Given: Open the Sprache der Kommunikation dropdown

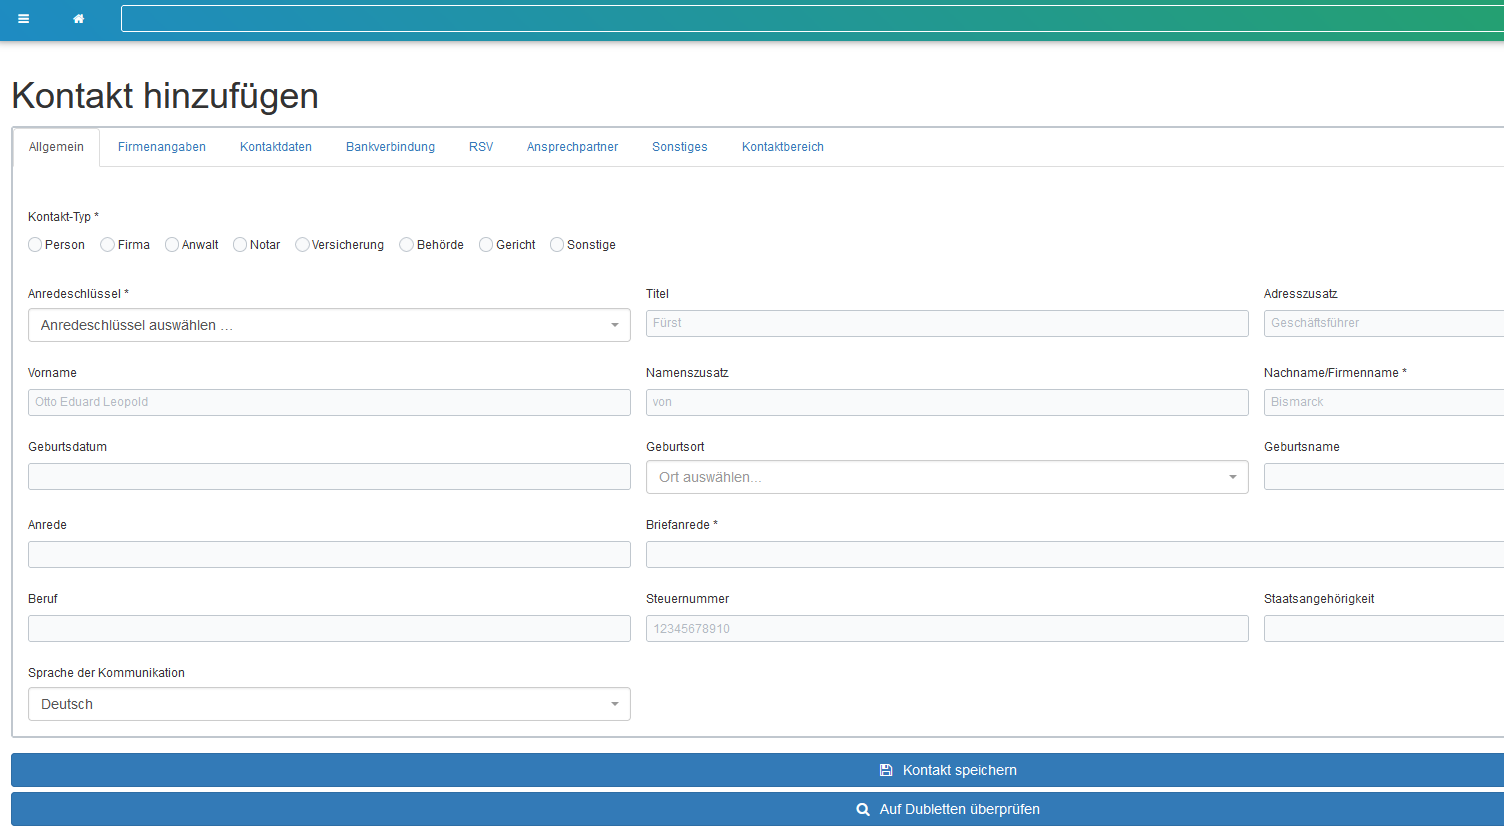Looking at the screenshot, I should tap(329, 704).
